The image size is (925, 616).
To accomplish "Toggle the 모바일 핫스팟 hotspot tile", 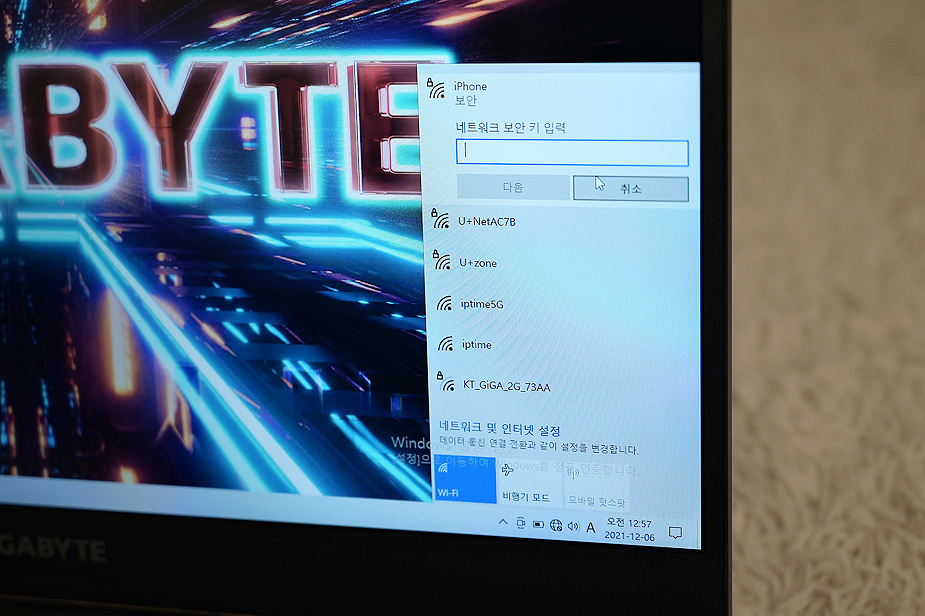I will click(x=596, y=487).
